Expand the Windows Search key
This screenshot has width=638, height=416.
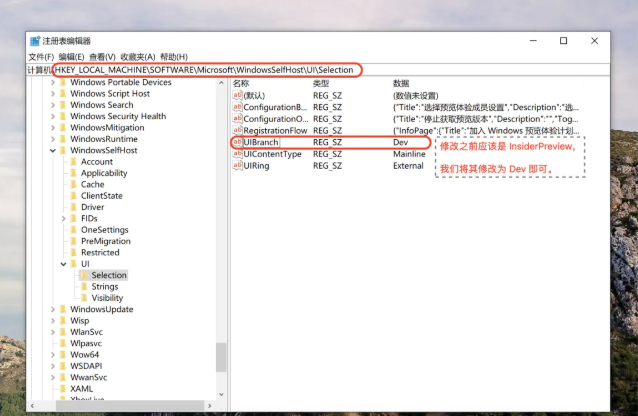53,105
